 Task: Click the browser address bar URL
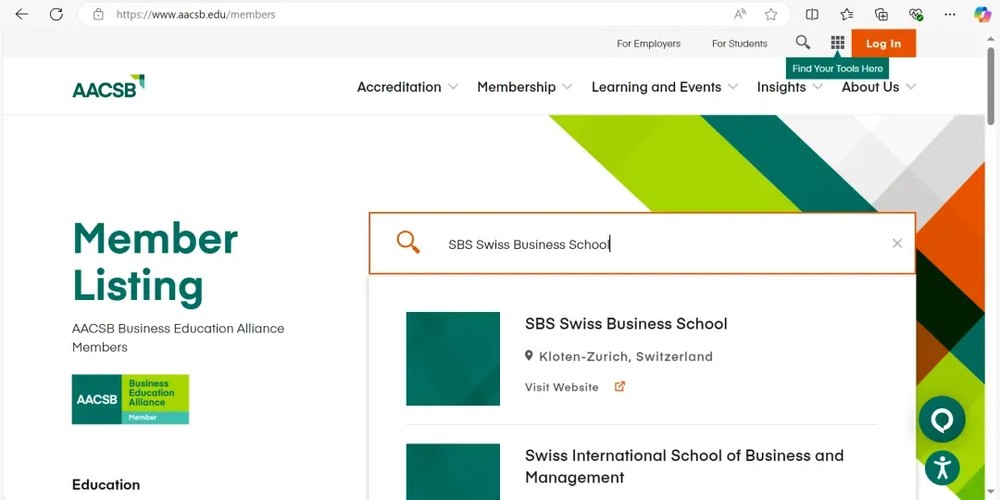[196, 14]
